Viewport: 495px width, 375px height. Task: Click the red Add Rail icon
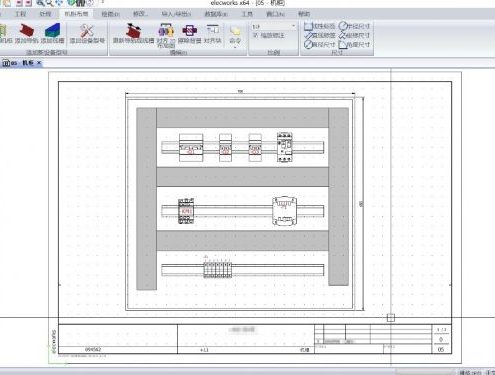coord(27,30)
